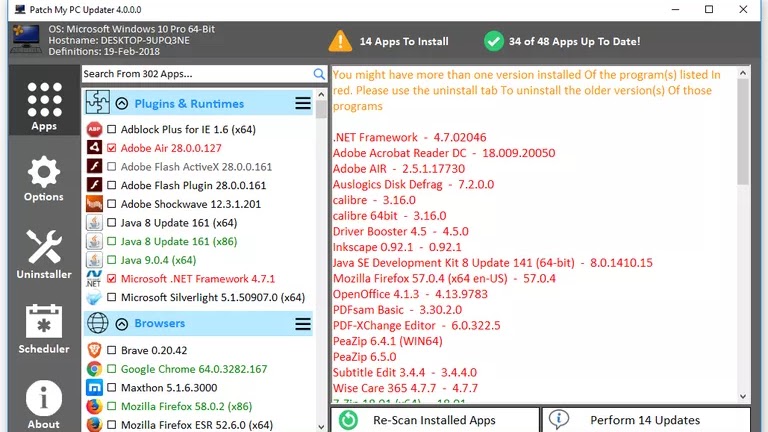Click '34 of 48 Apps Up To Date!' text
The image size is (768, 432).
(574, 42)
